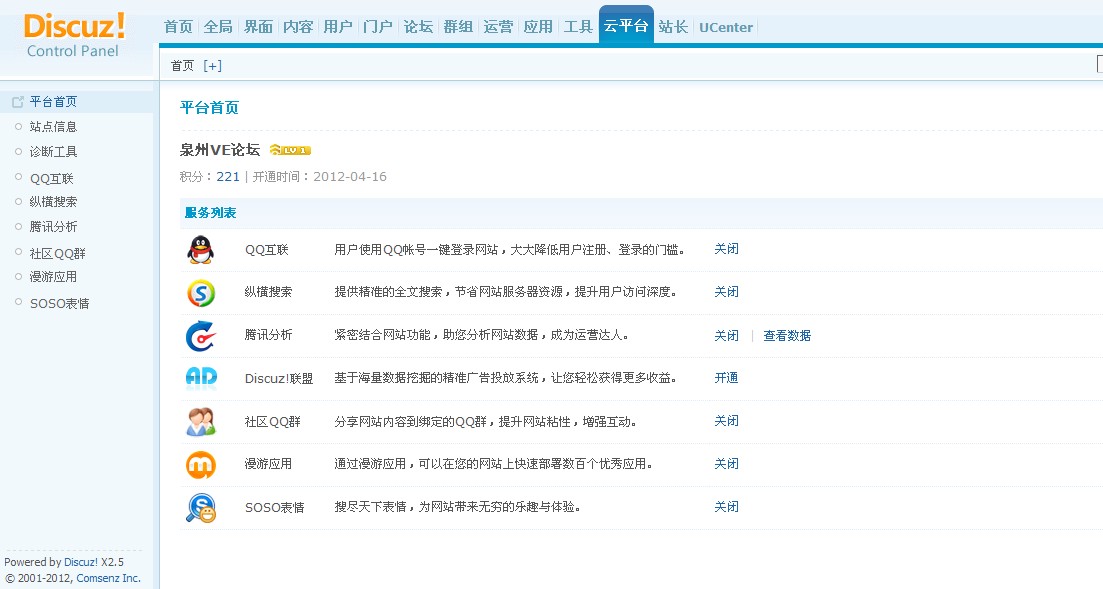Open 诊断工具 in the sidebar

click(53, 152)
